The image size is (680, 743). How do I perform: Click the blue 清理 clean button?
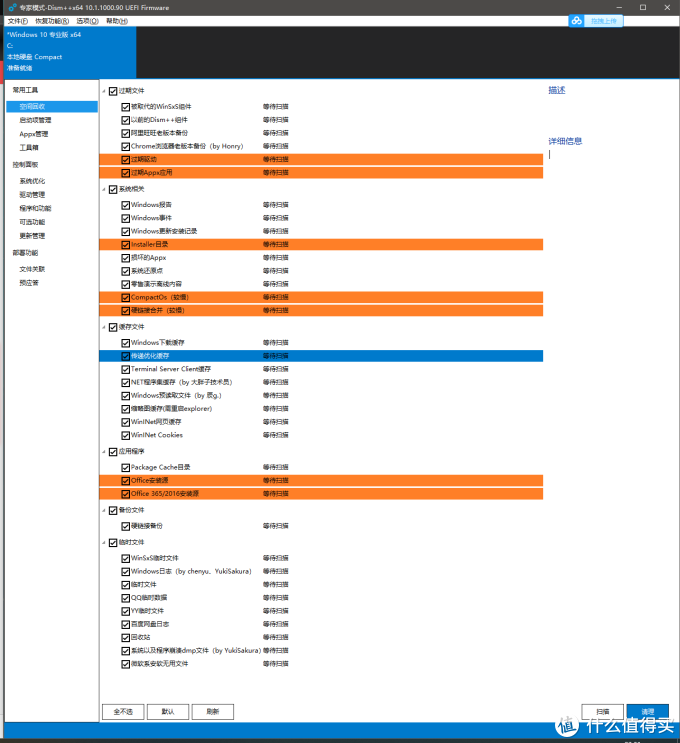click(648, 712)
